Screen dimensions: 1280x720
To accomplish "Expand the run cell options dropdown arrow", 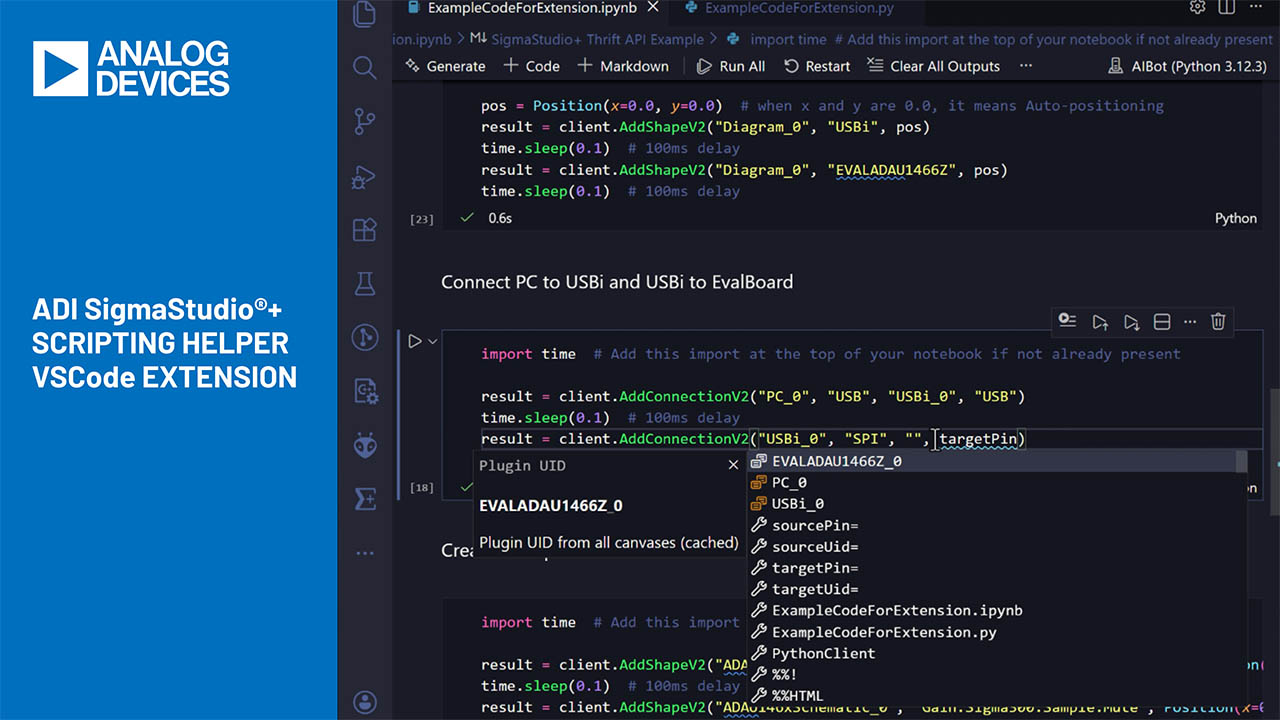I will [x=433, y=341].
